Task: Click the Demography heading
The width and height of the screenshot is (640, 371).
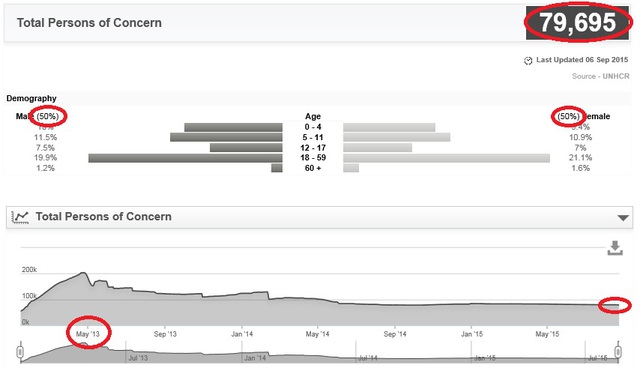Action: click(x=31, y=98)
